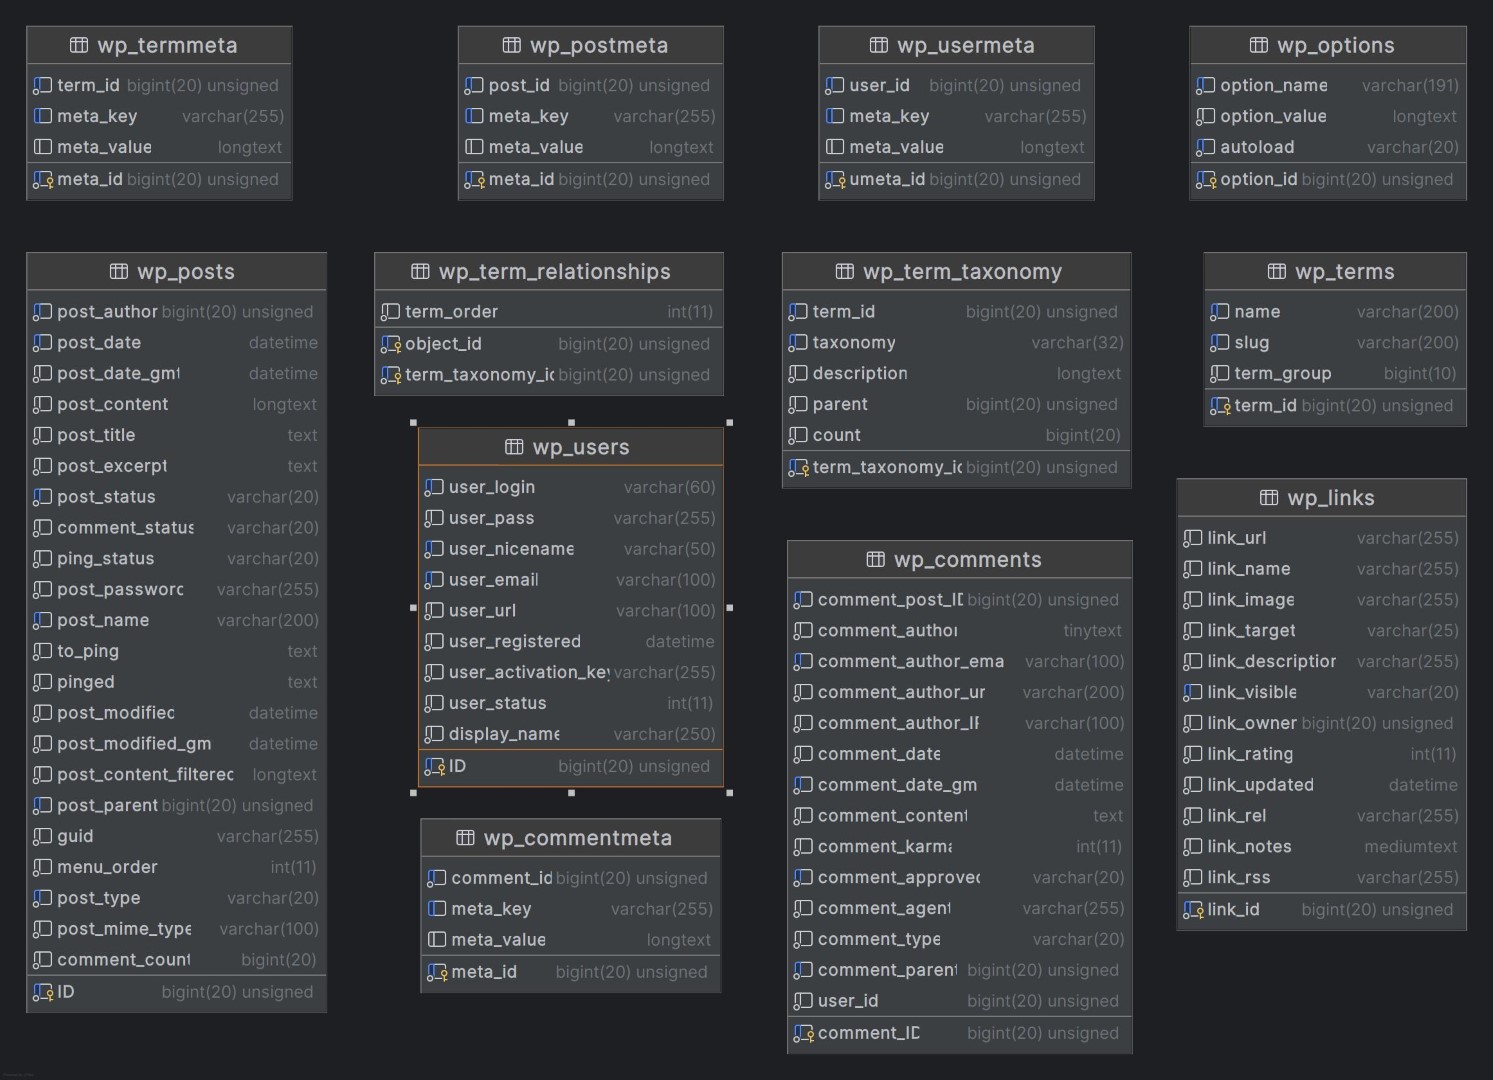
Task: Click the key icon beside comment_ID column
Action: point(803,1034)
